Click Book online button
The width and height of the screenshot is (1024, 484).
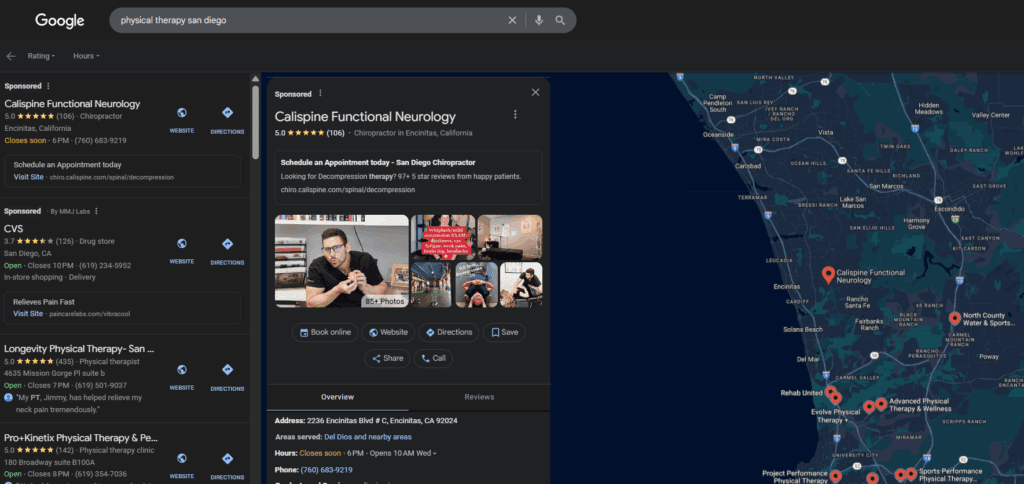click(325, 332)
